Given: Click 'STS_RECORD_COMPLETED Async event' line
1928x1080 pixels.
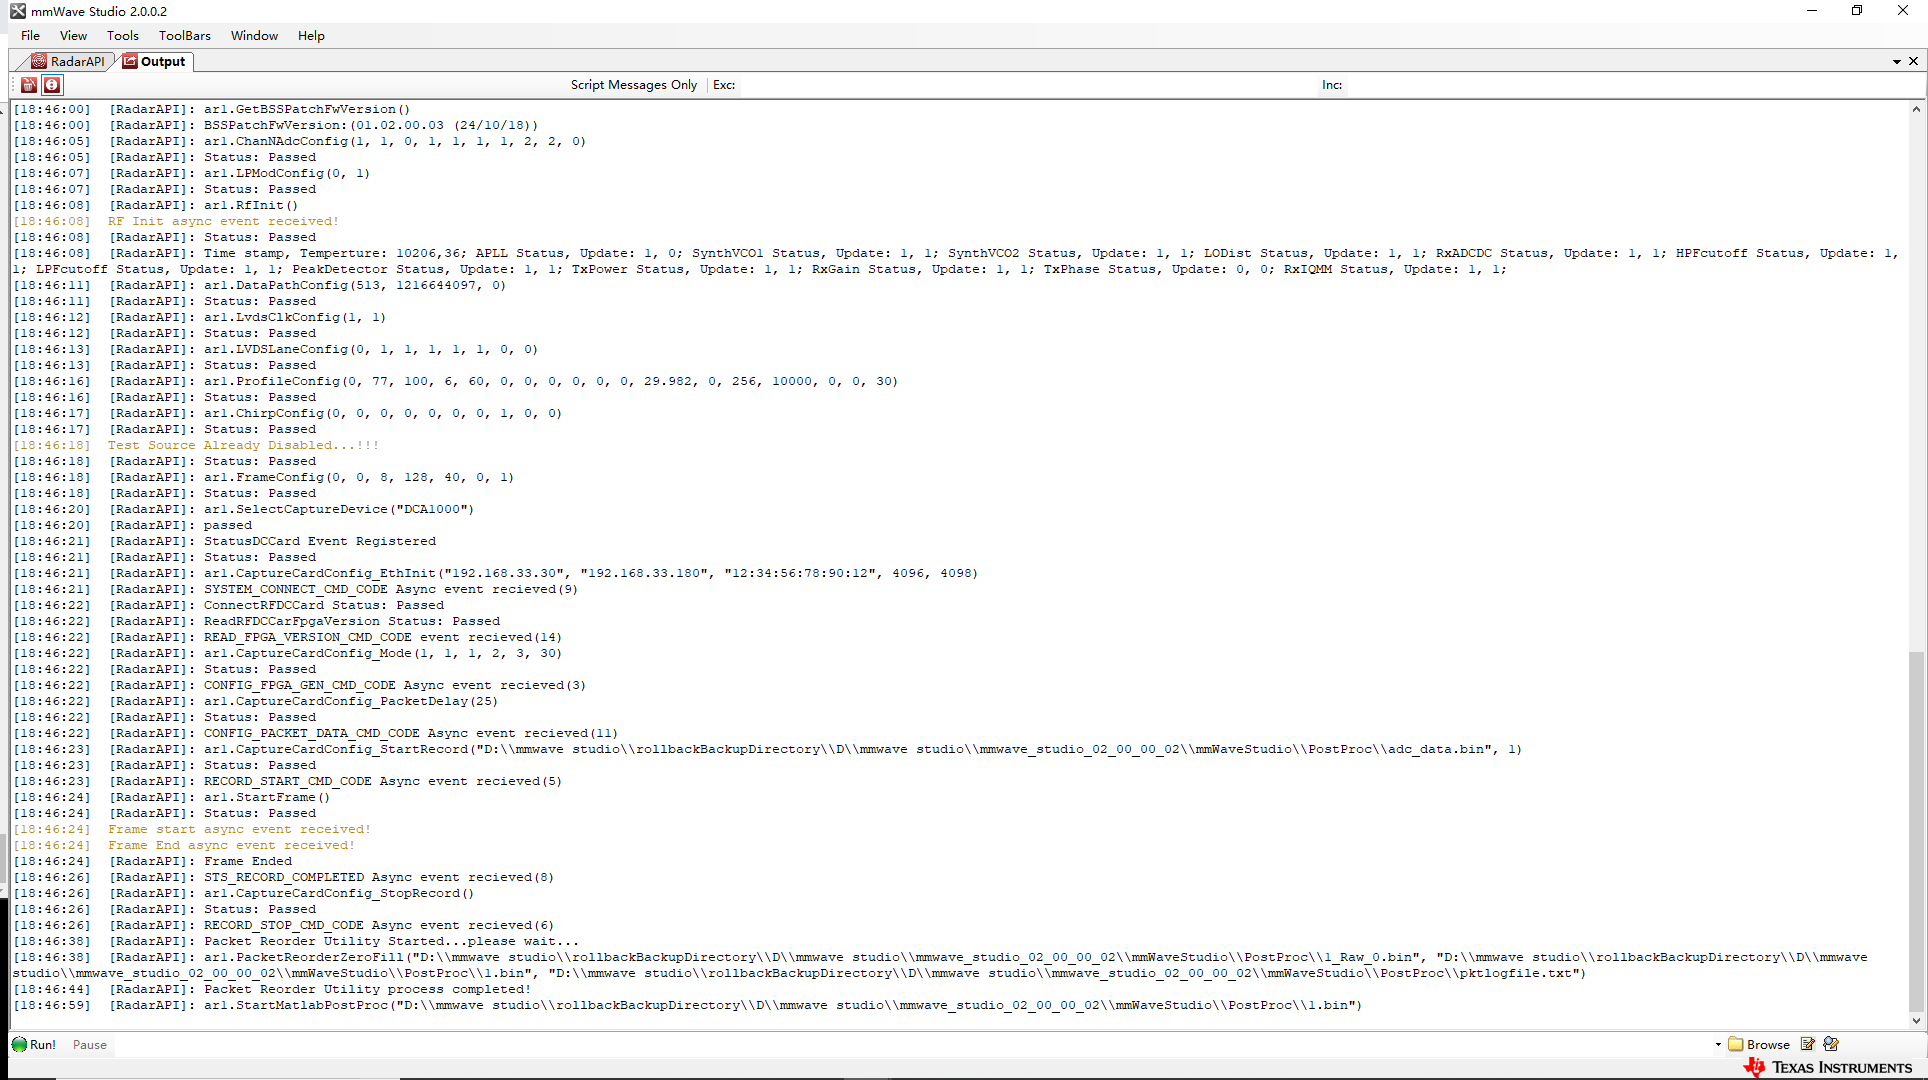Looking at the screenshot, I should (x=379, y=877).
